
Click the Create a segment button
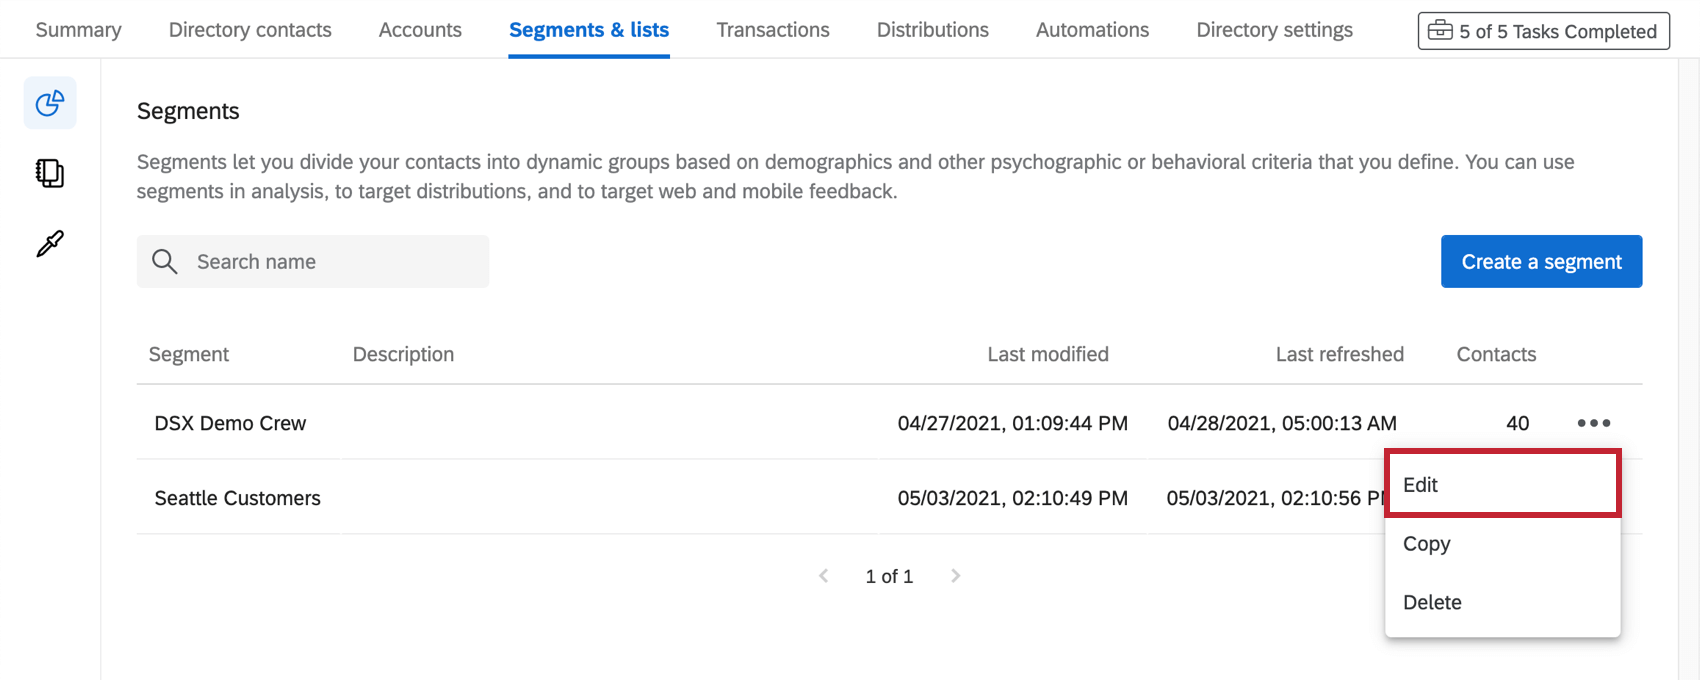pyautogui.click(x=1541, y=262)
